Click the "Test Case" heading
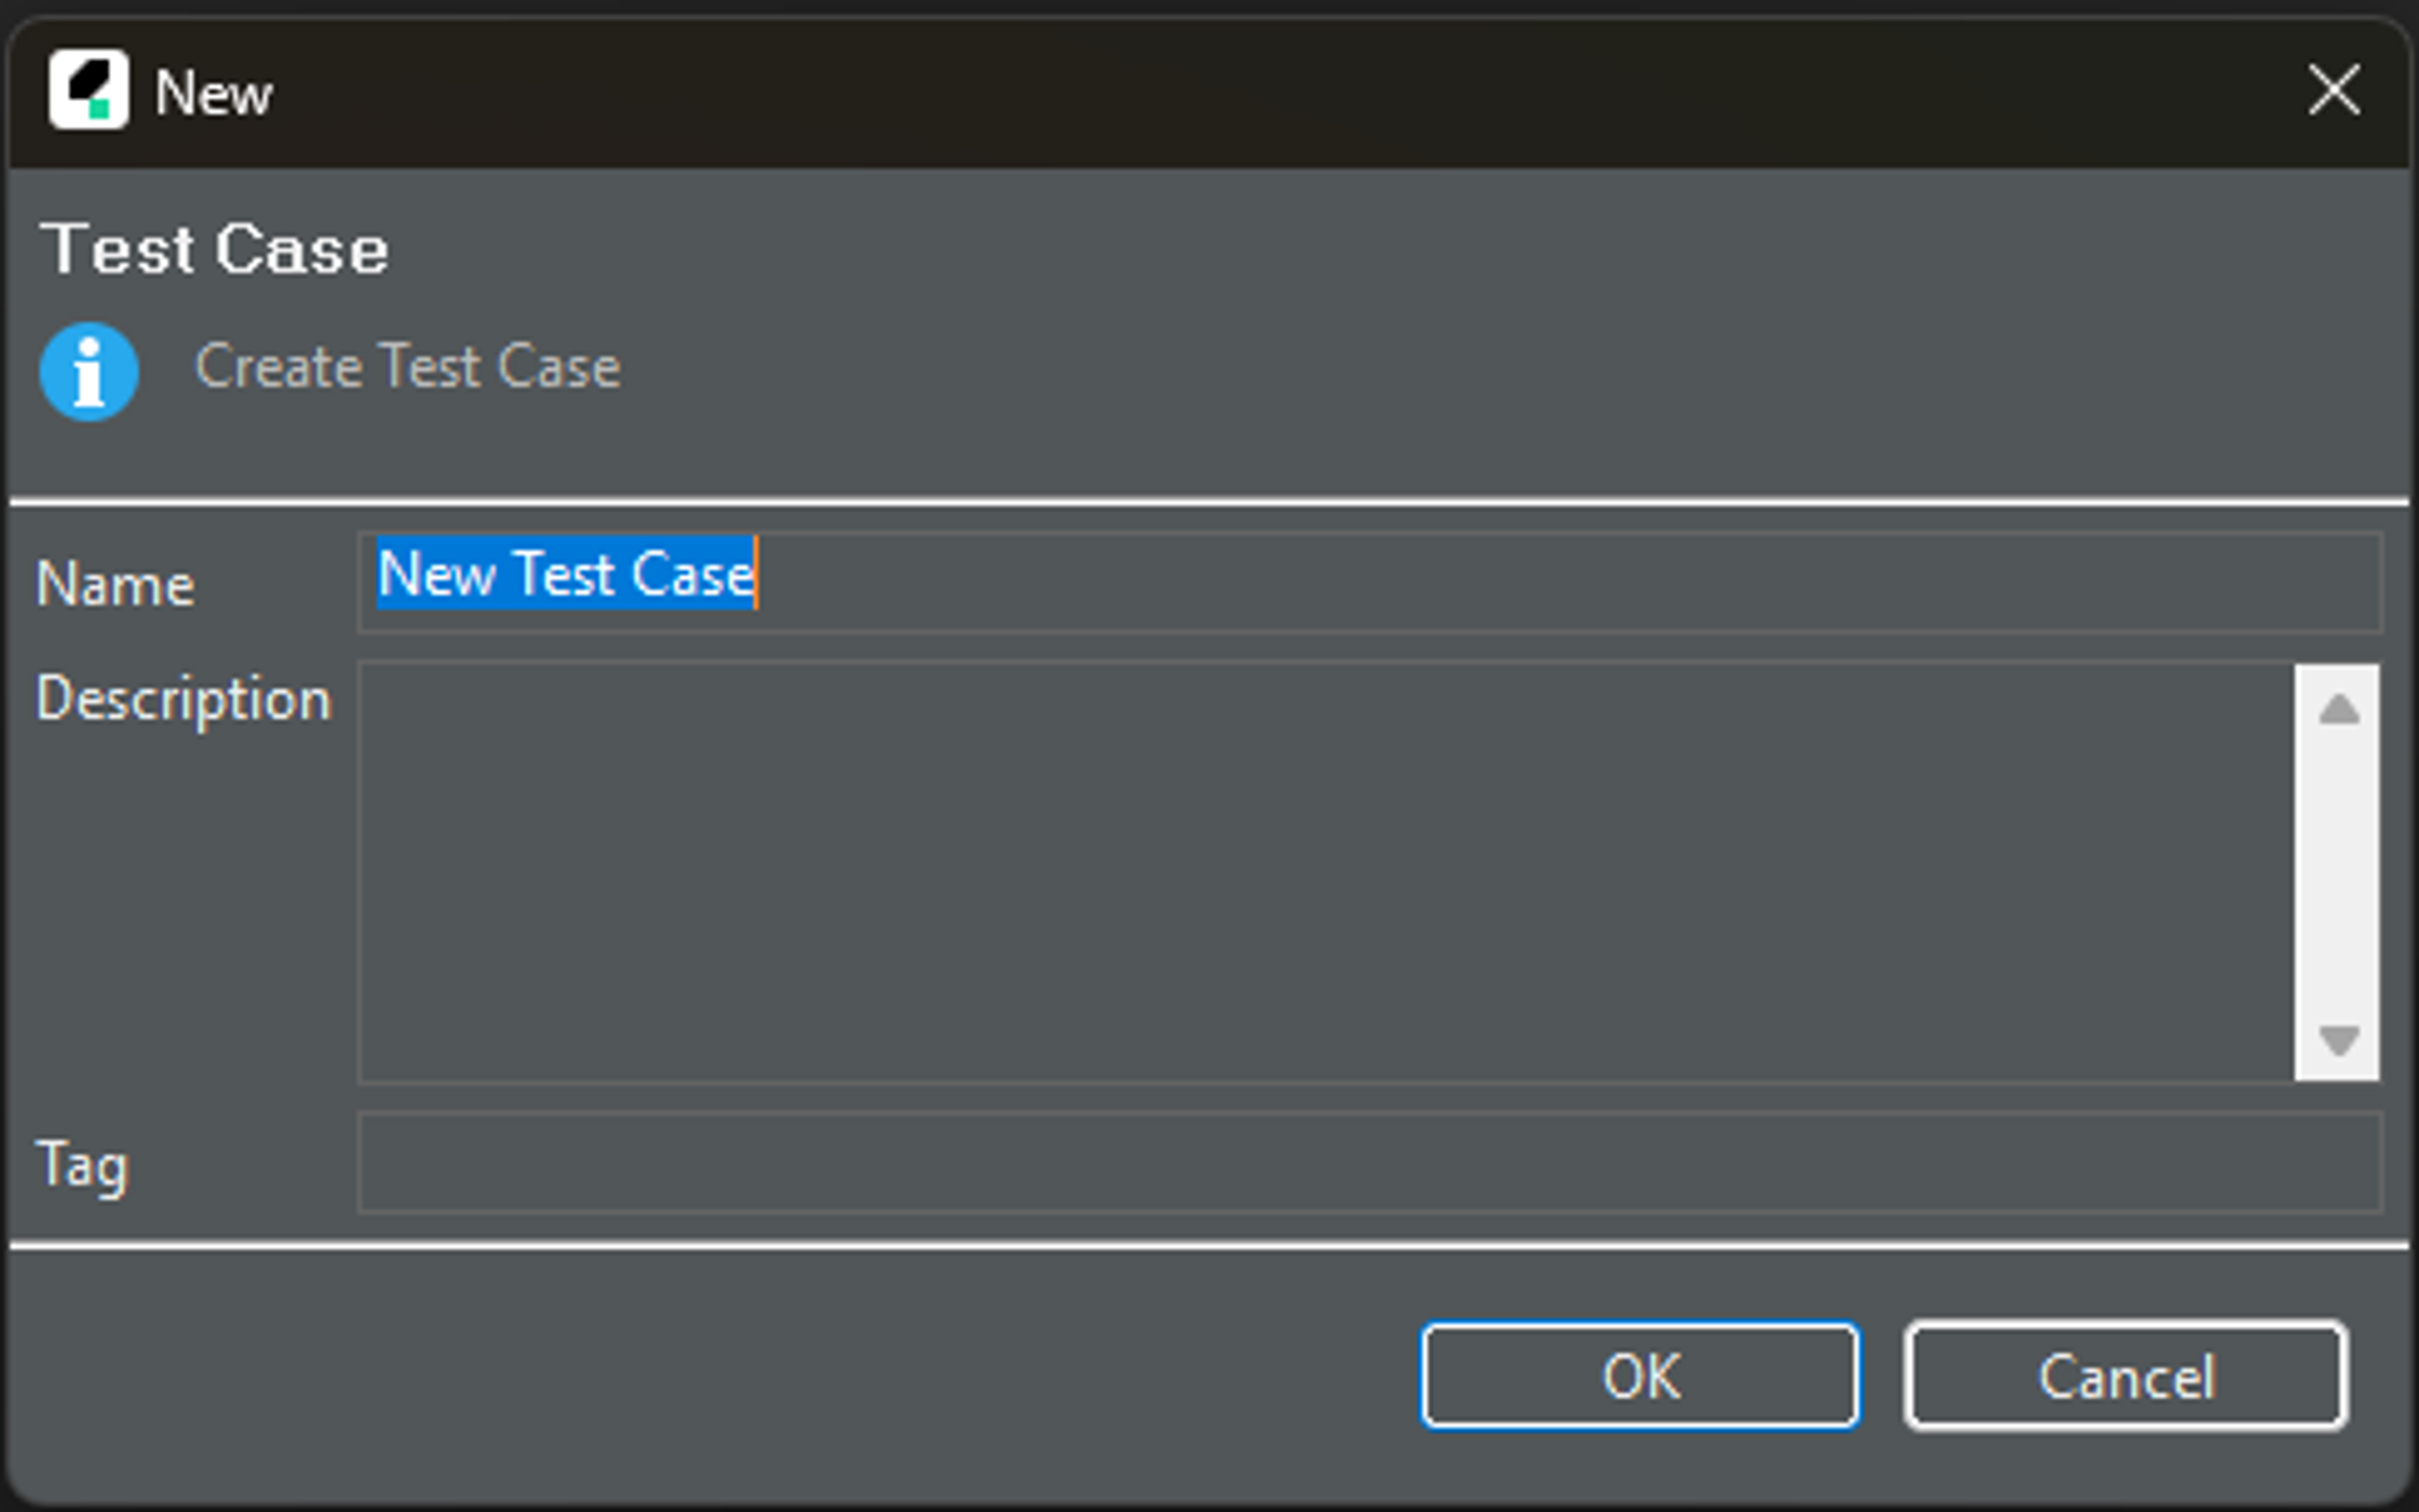Image resolution: width=2419 pixels, height=1512 pixels. [x=214, y=249]
